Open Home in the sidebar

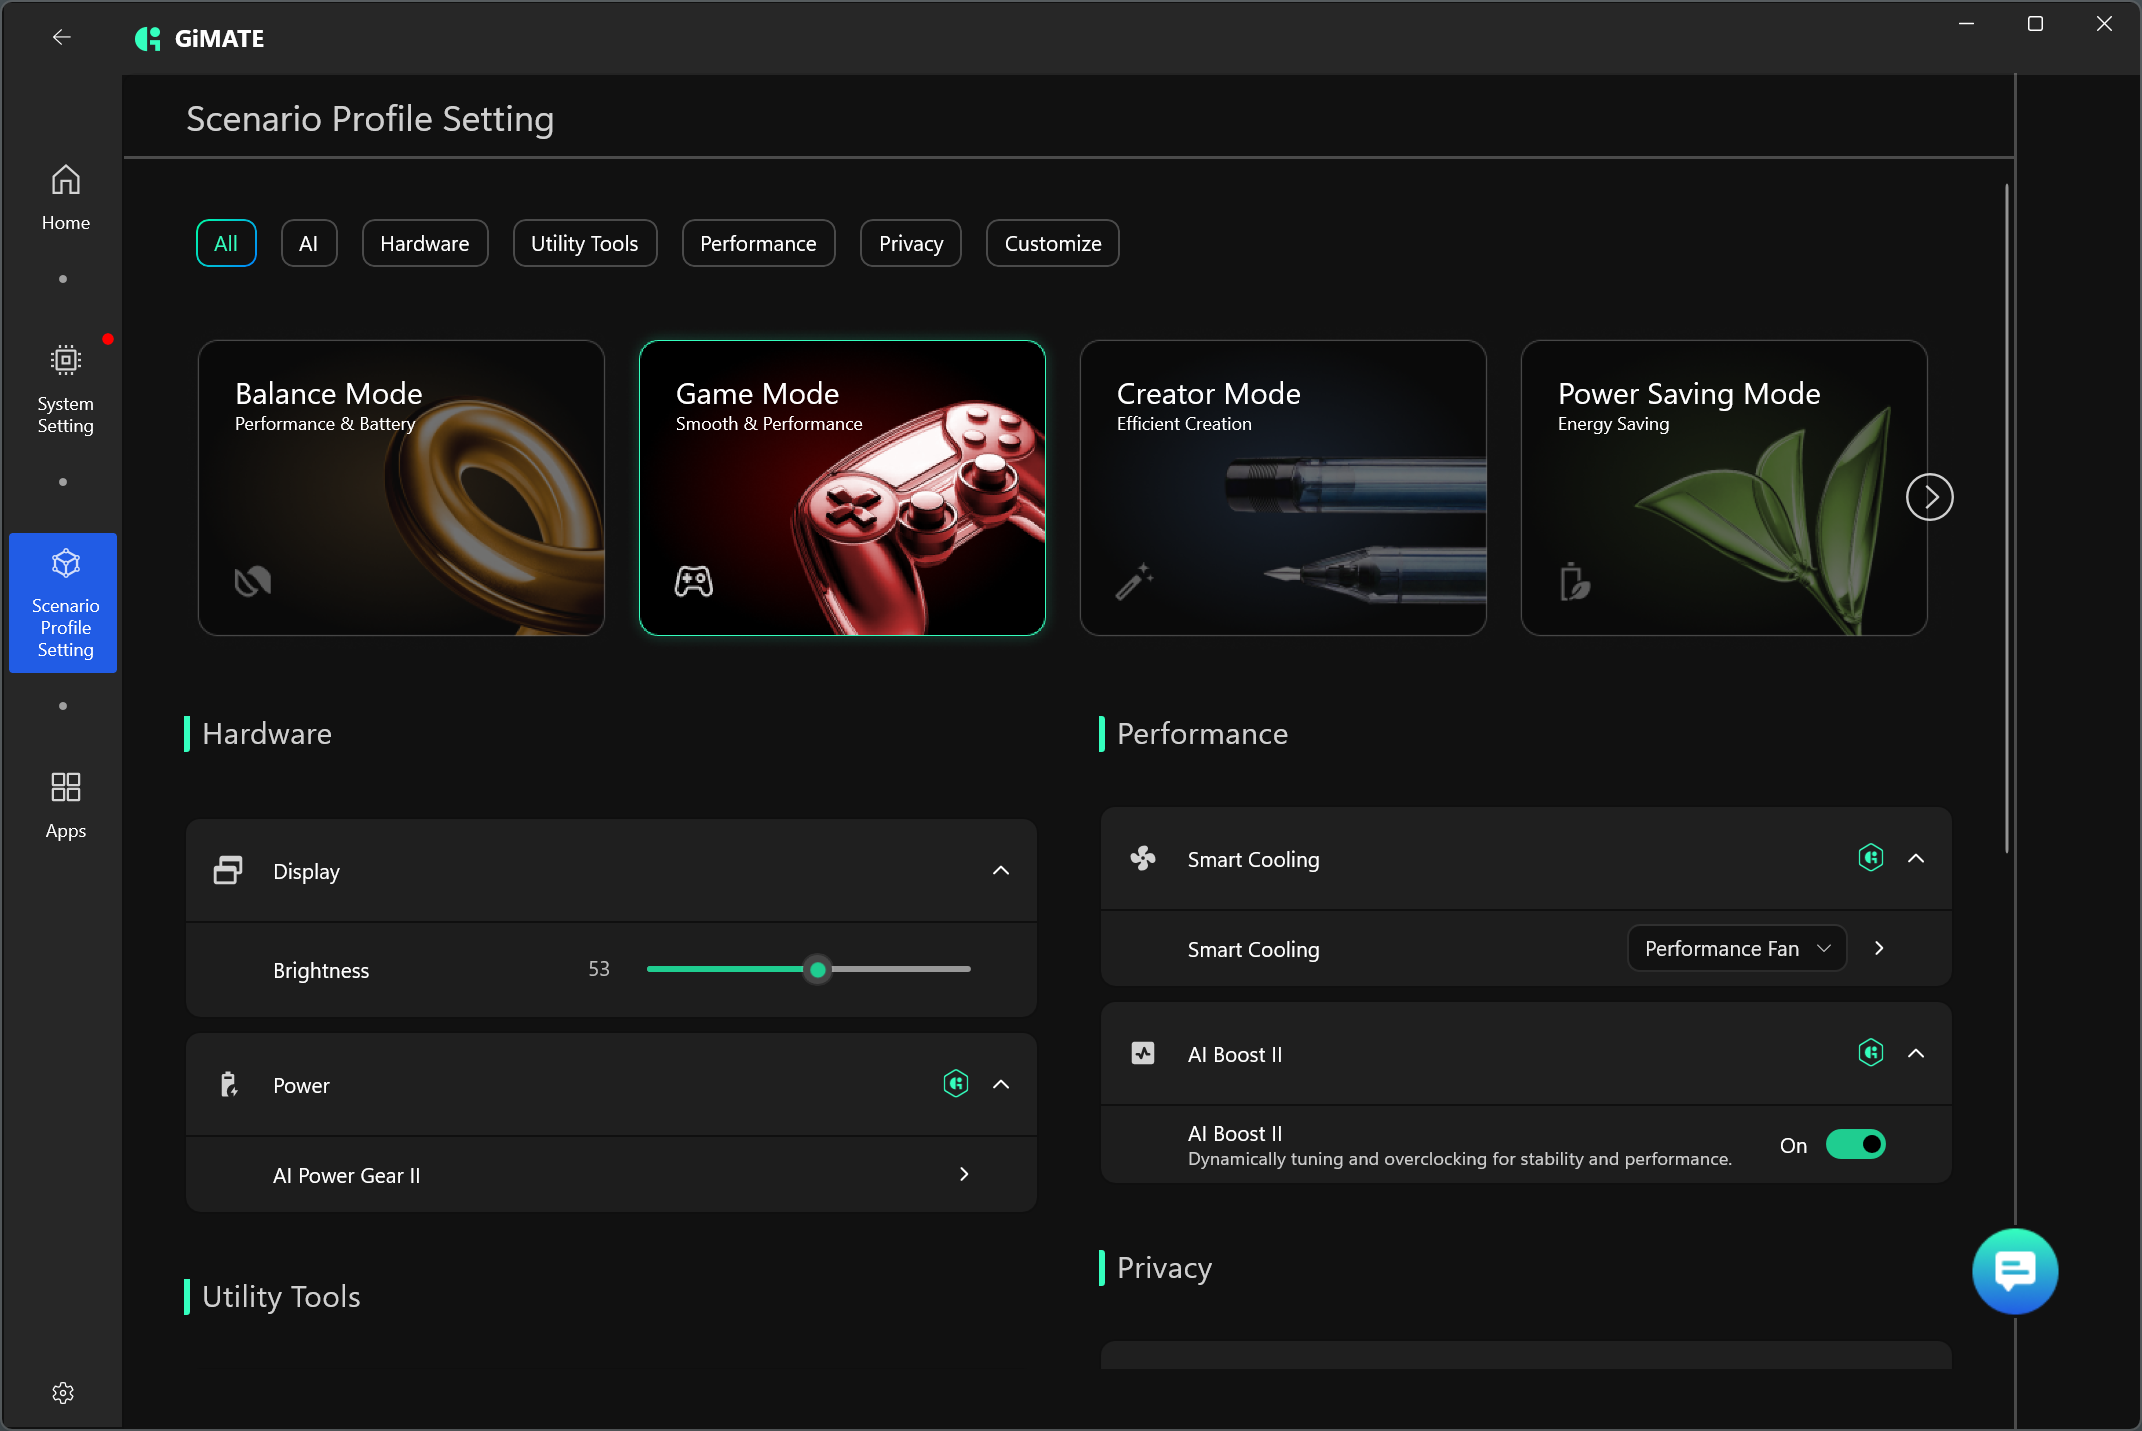(65, 197)
